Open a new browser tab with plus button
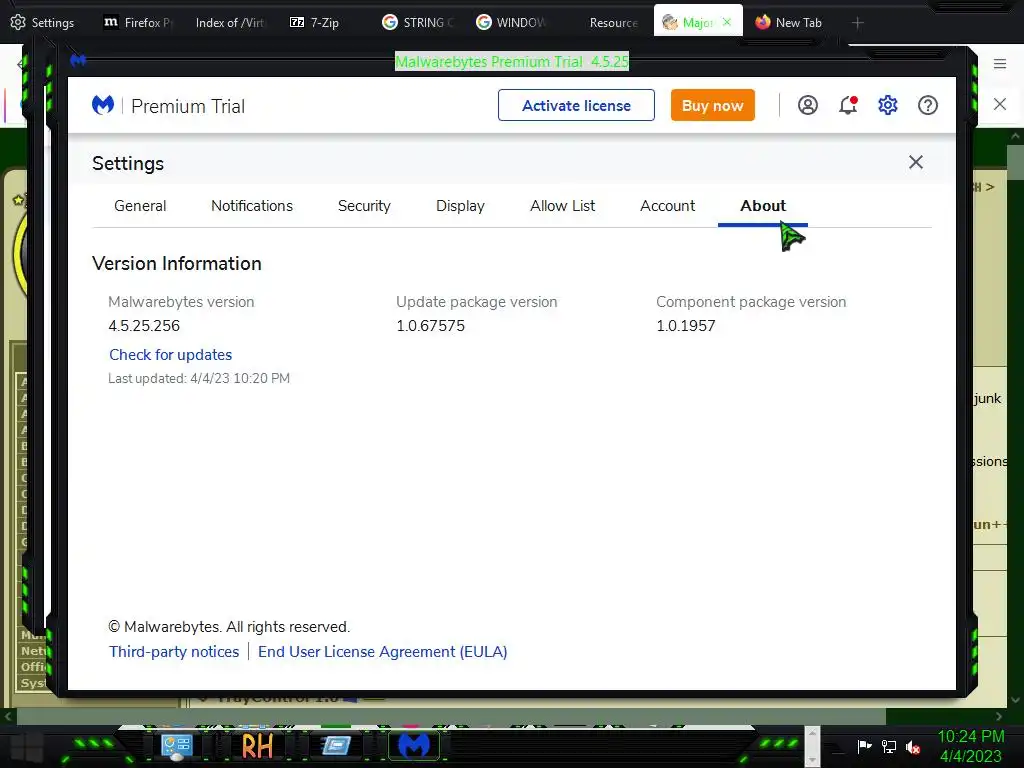Image resolution: width=1024 pixels, height=768 pixels. [857, 23]
